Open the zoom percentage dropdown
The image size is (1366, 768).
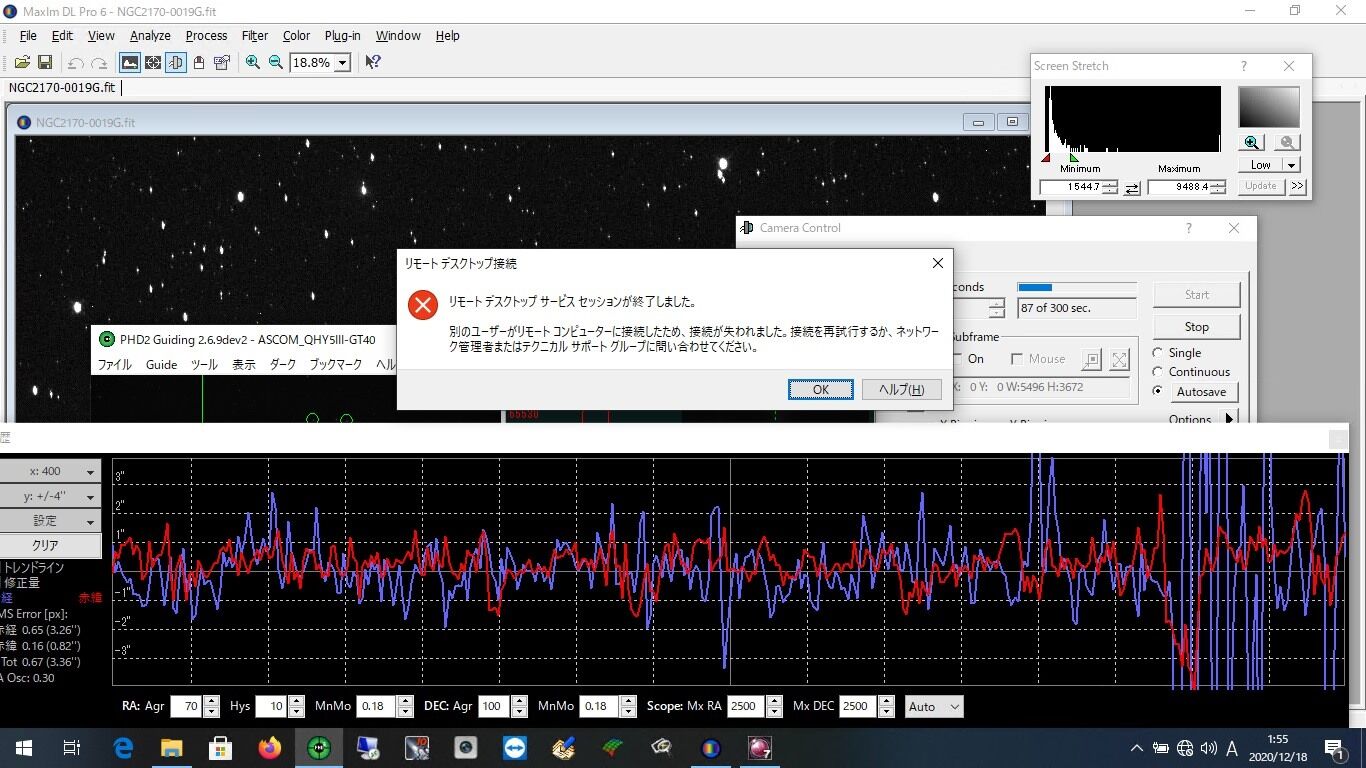(342, 62)
